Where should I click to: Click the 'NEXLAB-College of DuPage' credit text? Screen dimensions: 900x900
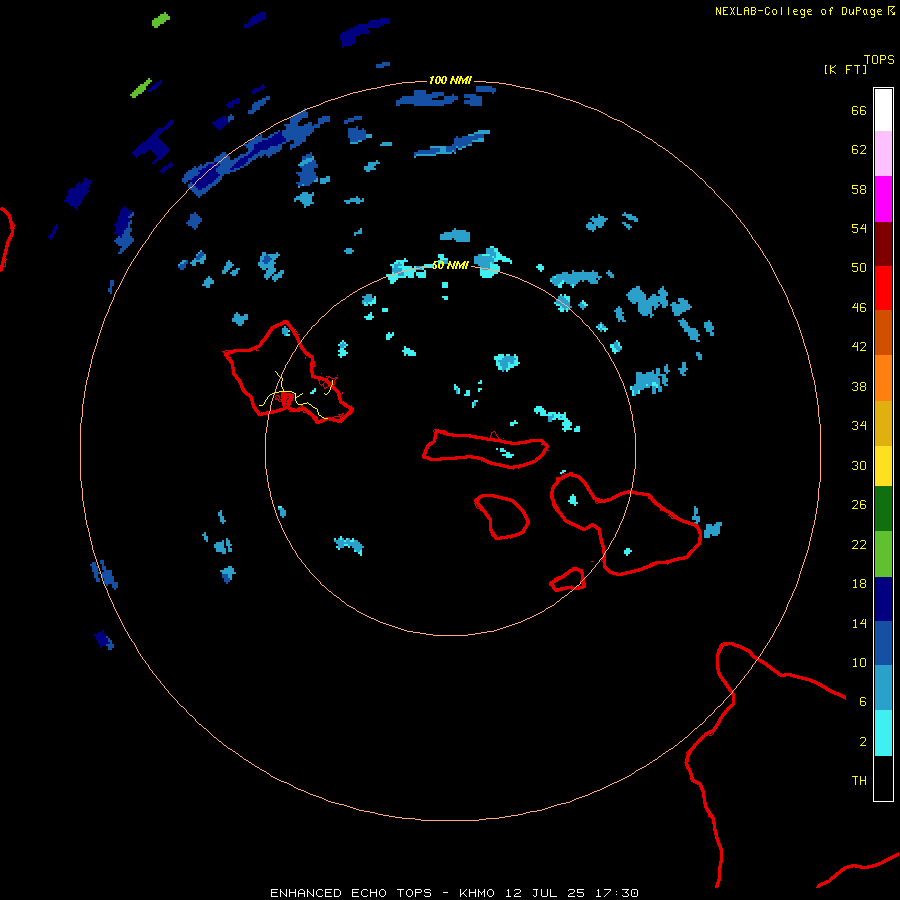(x=798, y=11)
